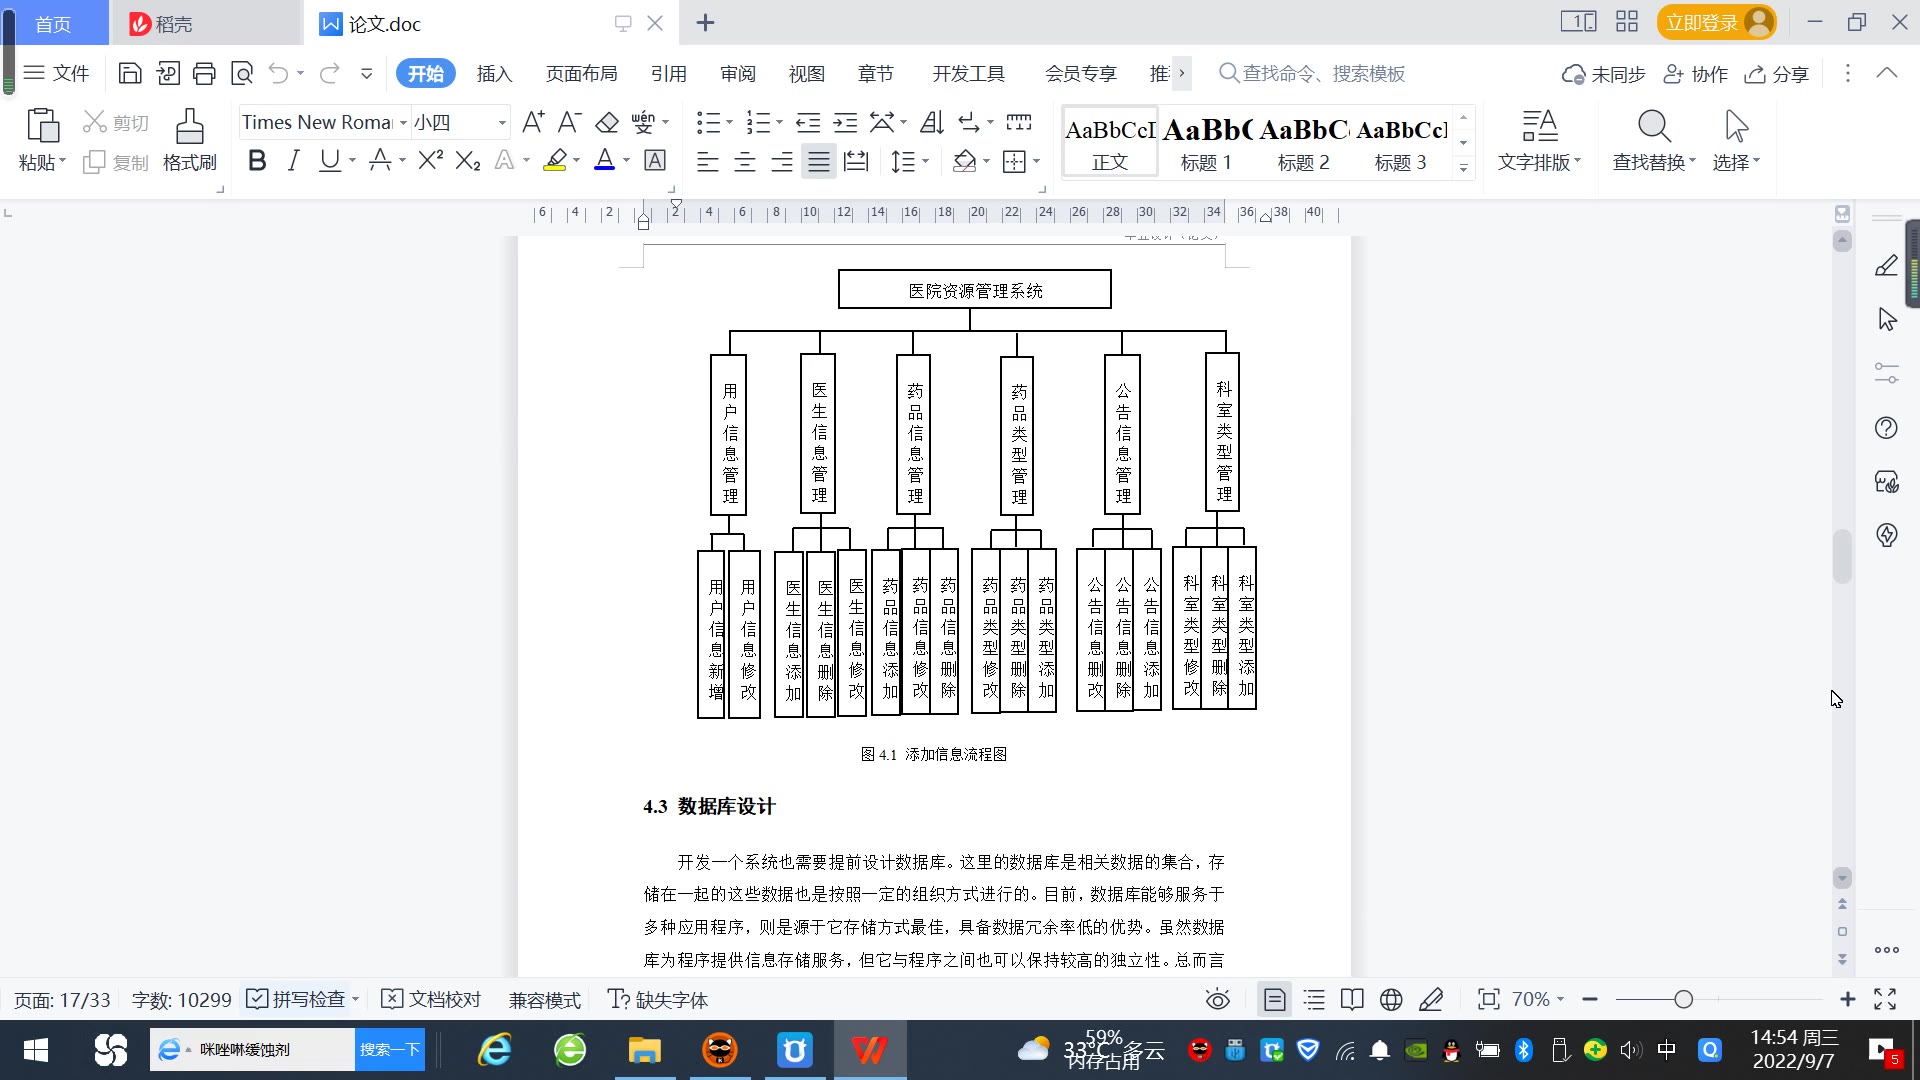Screen dimensions: 1920x1080
Task: Click the justify alignment icon
Action: [x=819, y=161]
